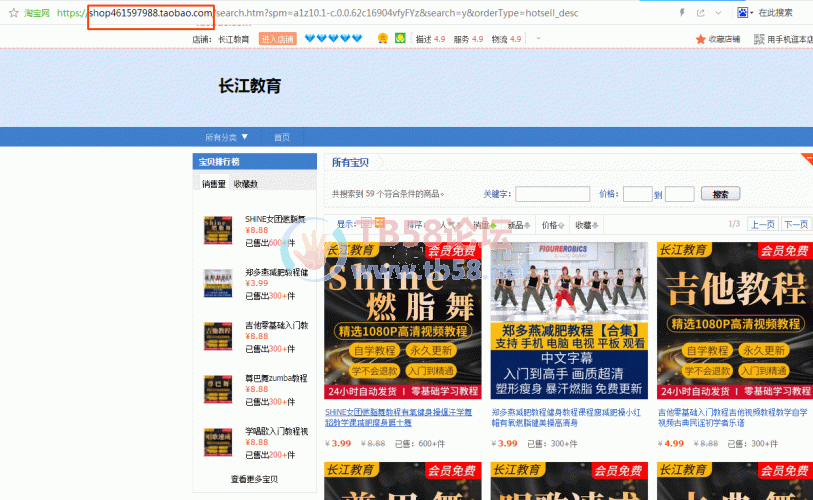Go to 首页 in shop navigation
The width and height of the screenshot is (813, 500).
coord(282,137)
